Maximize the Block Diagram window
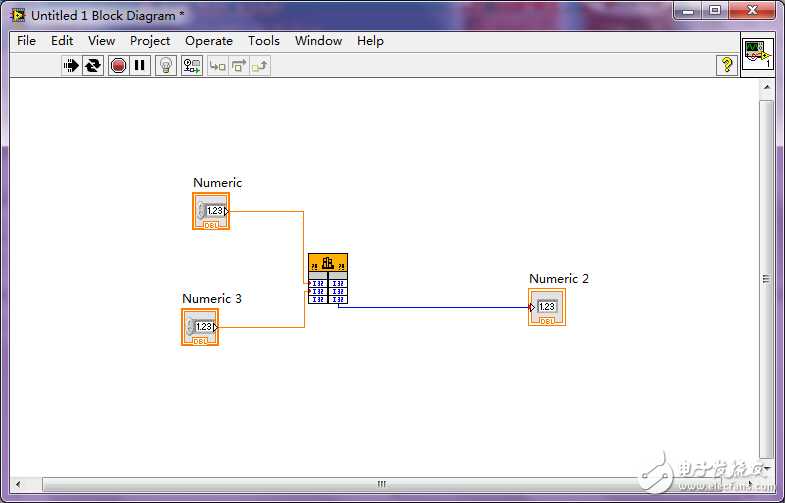 [715, 10]
